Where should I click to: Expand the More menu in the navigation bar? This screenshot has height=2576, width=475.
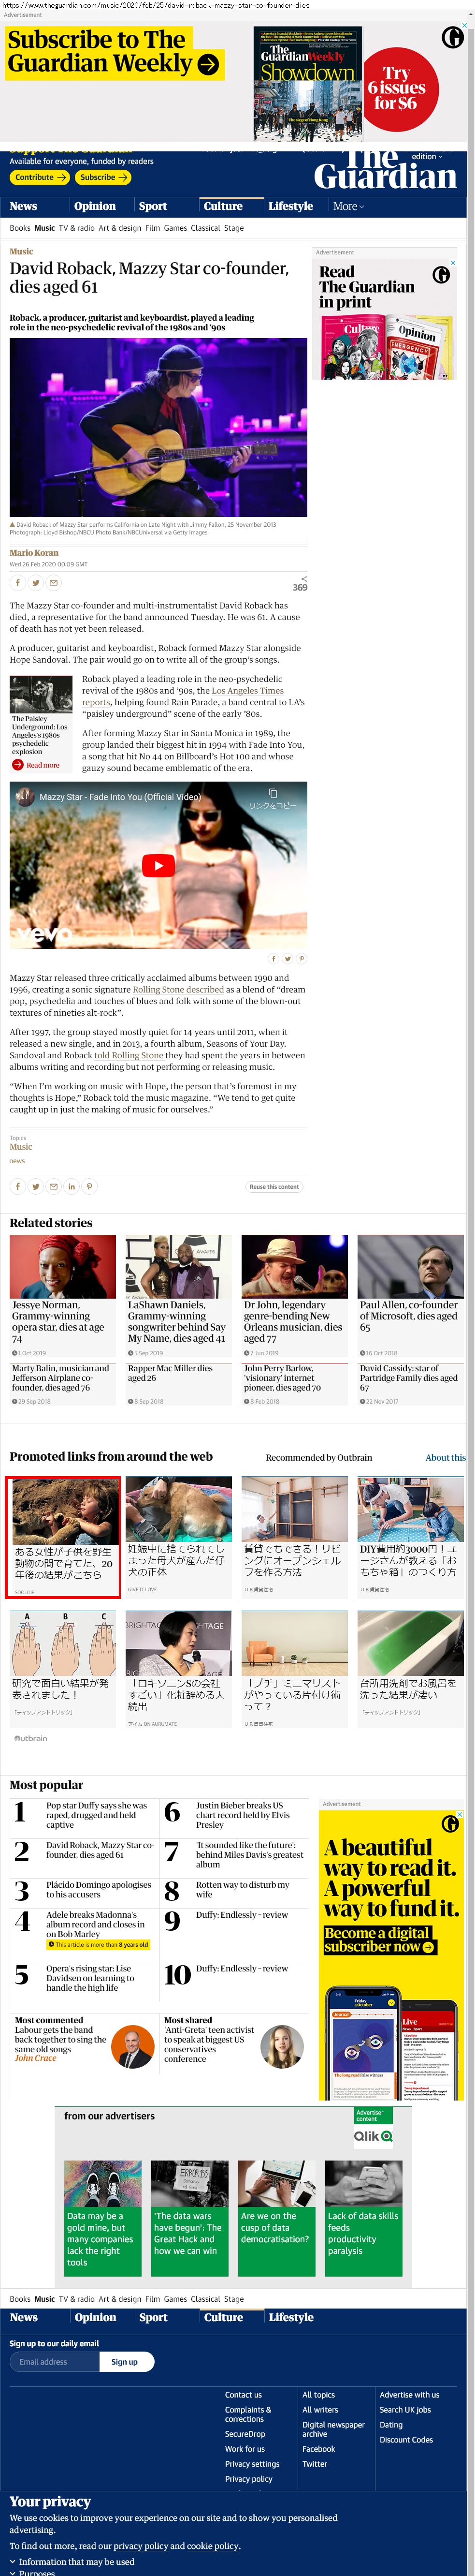[348, 206]
